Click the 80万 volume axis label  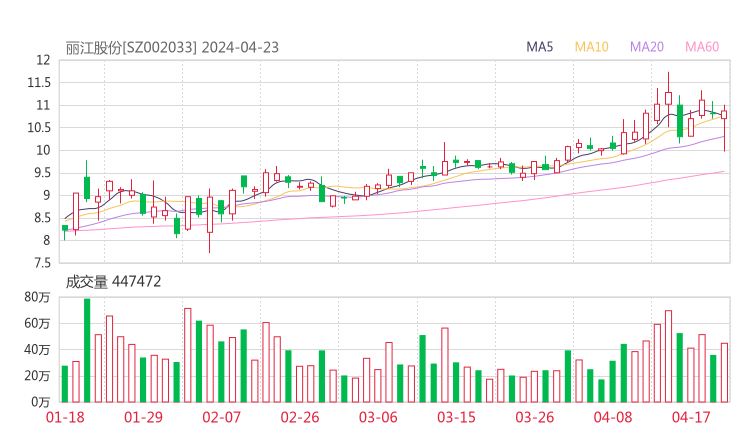click(x=37, y=297)
